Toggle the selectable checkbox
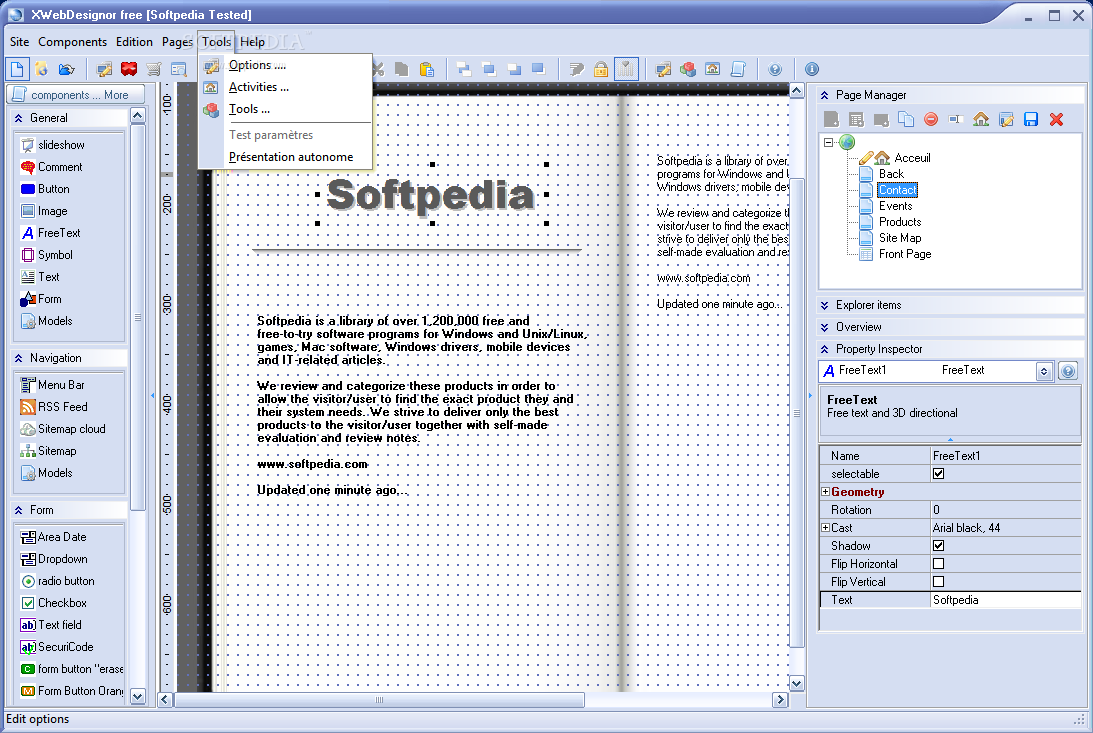 pos(938,474)
